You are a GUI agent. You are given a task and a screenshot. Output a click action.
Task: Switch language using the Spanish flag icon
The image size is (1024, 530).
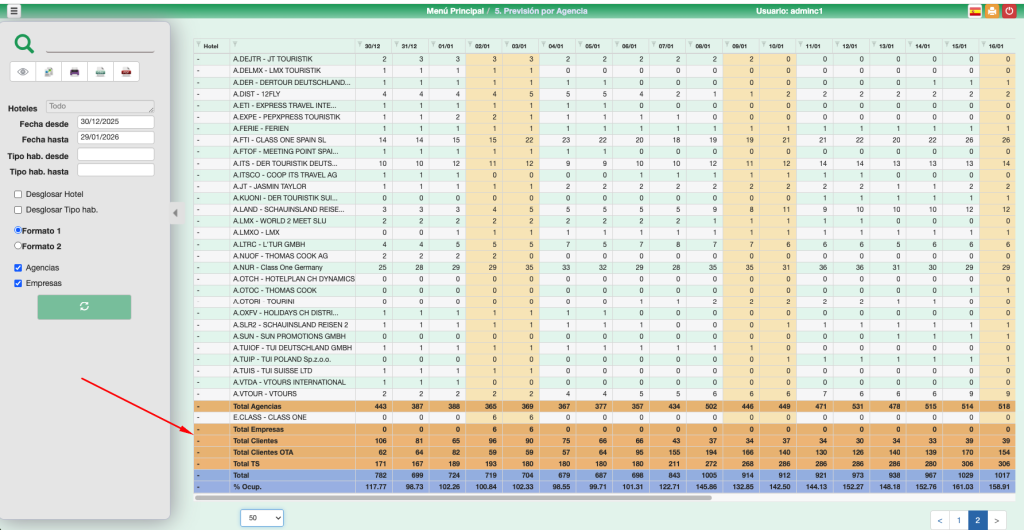tap(974, 11)
